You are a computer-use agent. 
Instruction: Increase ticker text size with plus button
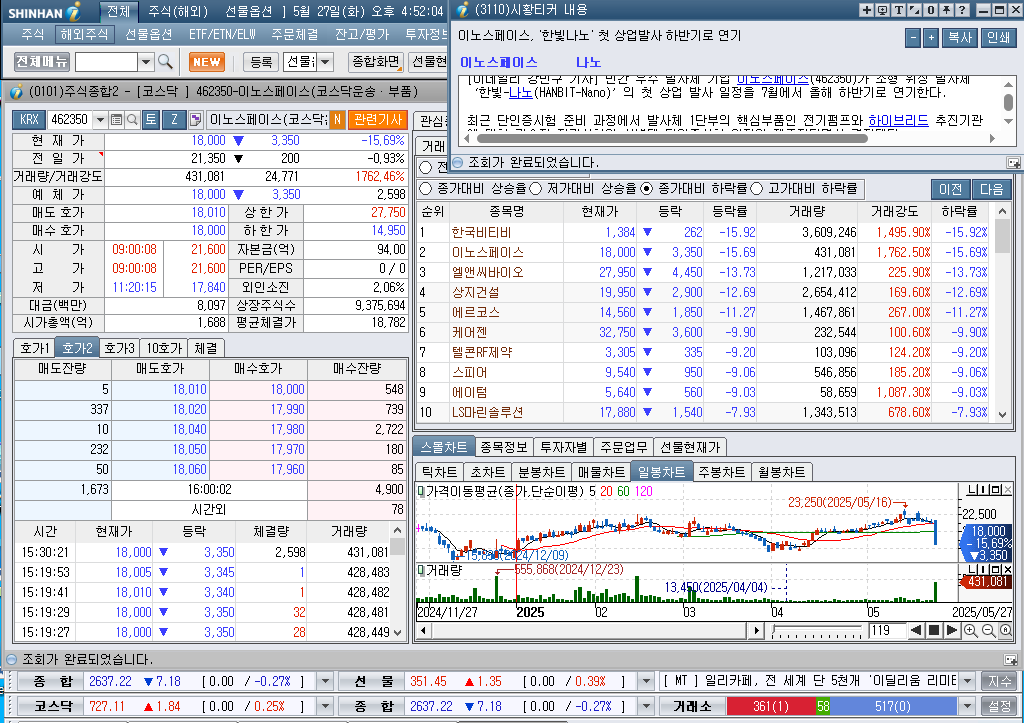click(x=931, y=38)
